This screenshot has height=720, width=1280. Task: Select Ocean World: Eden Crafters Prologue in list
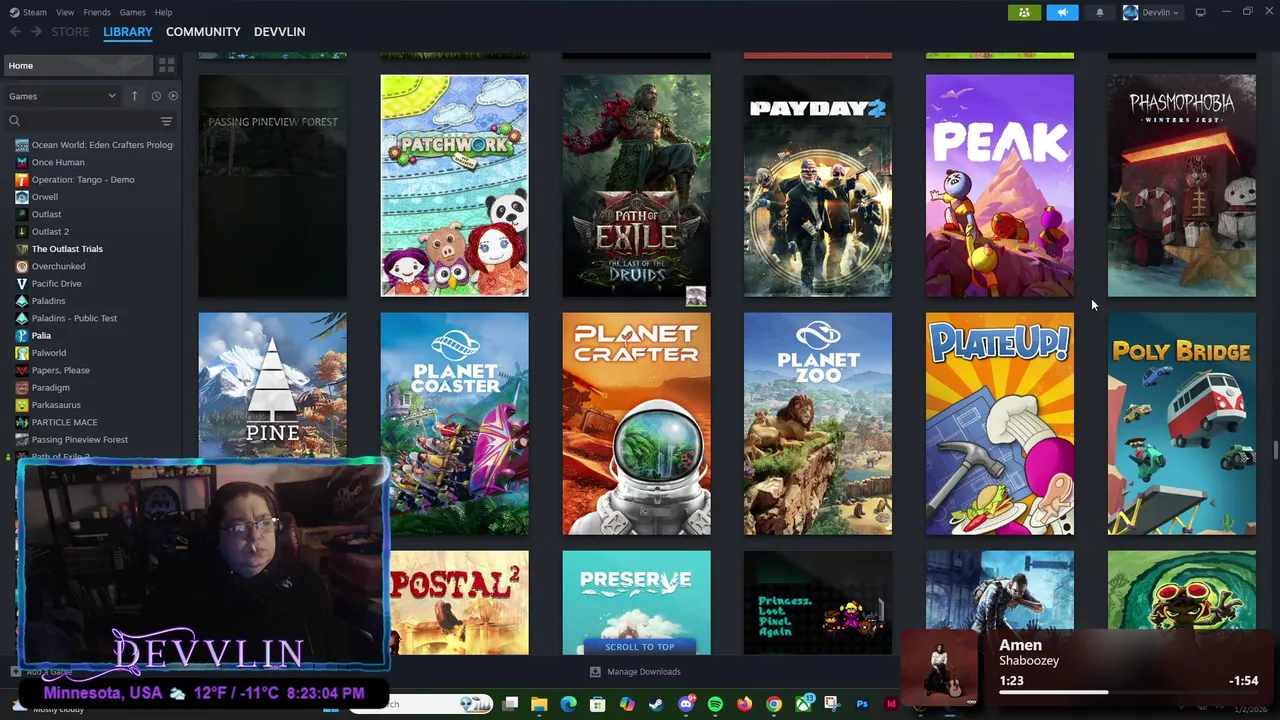95,145
